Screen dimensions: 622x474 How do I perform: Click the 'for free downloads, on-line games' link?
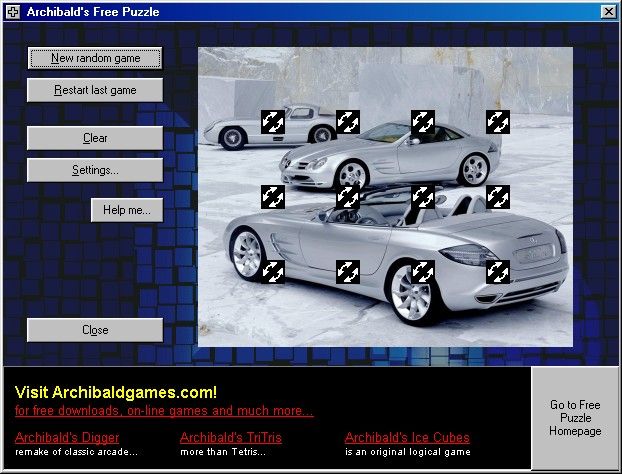164,410
